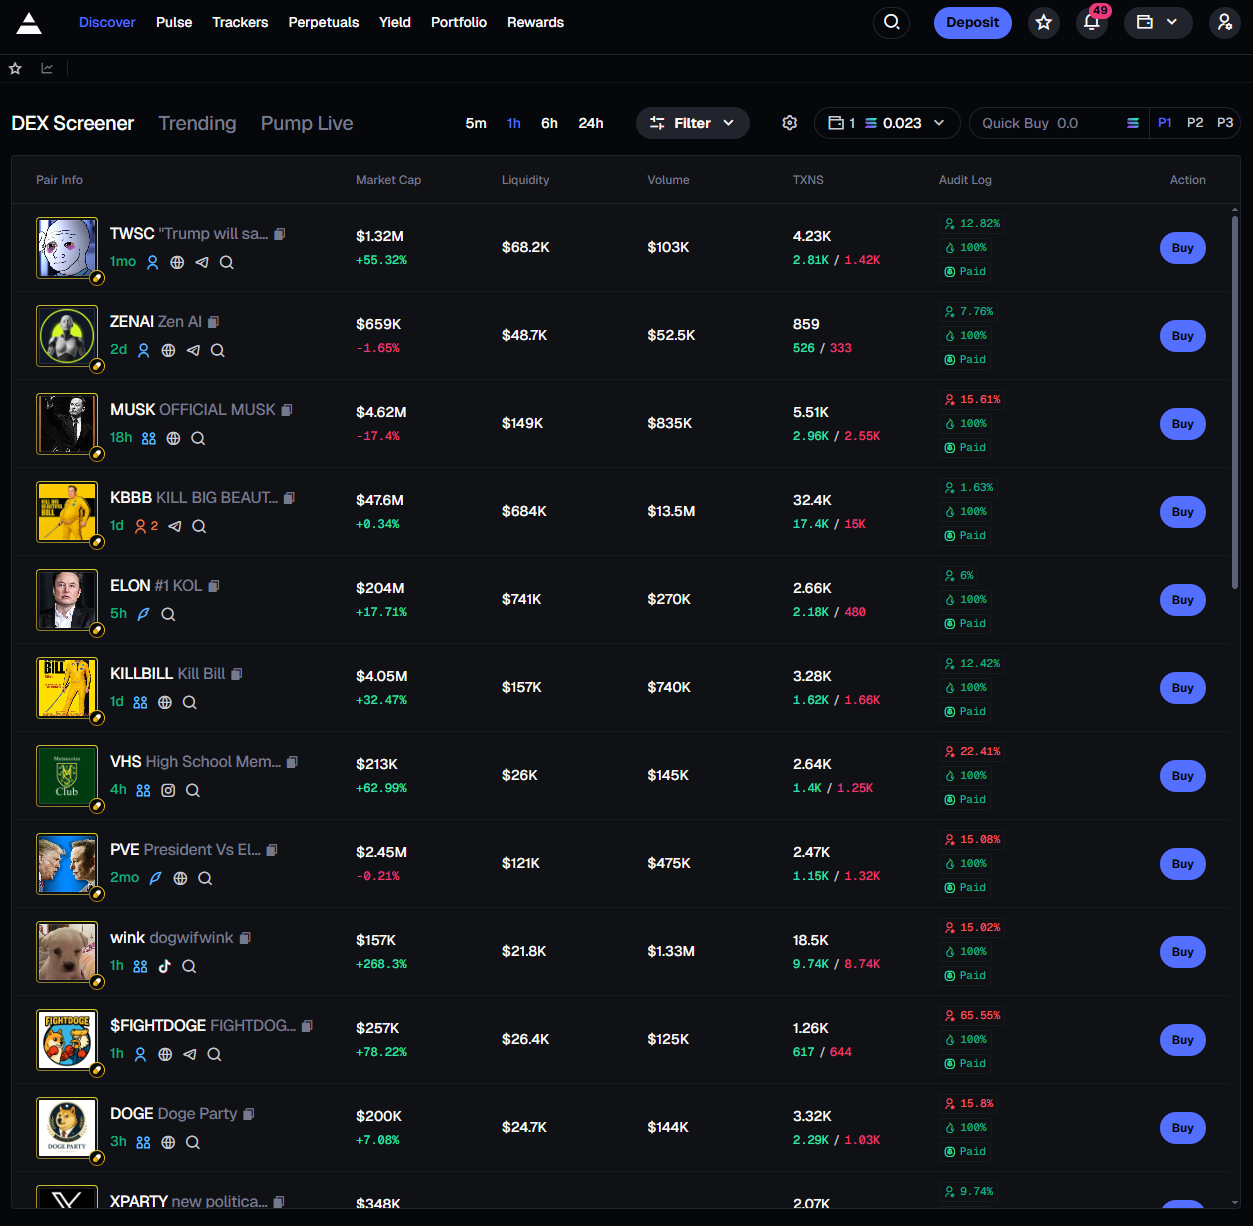Open the Rewards page
The height and width of the screenshot is (1226, 1253).
point(535,22)
